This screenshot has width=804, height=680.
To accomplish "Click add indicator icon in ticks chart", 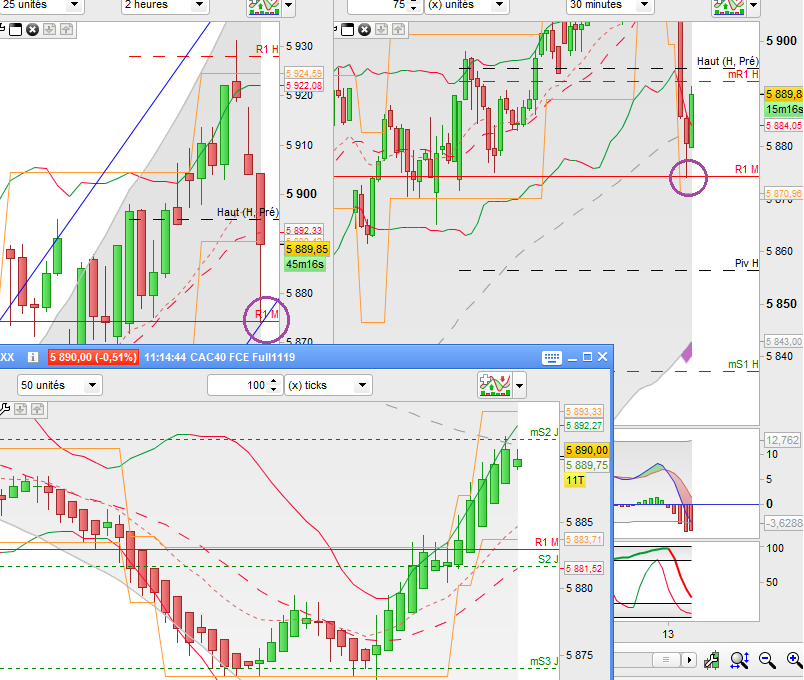I will 494,385.
